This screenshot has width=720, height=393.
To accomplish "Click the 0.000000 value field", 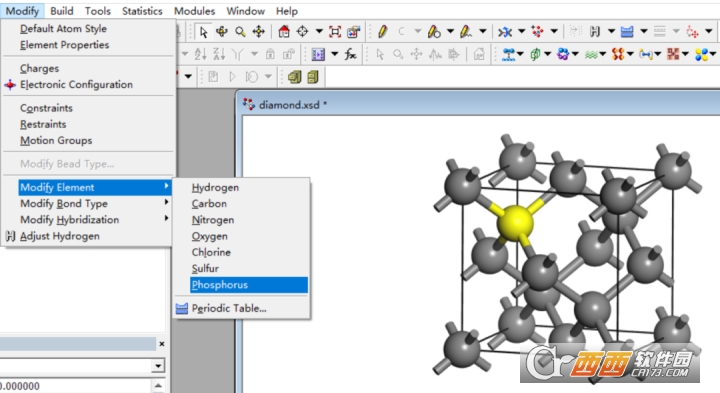I will [76, 386].
